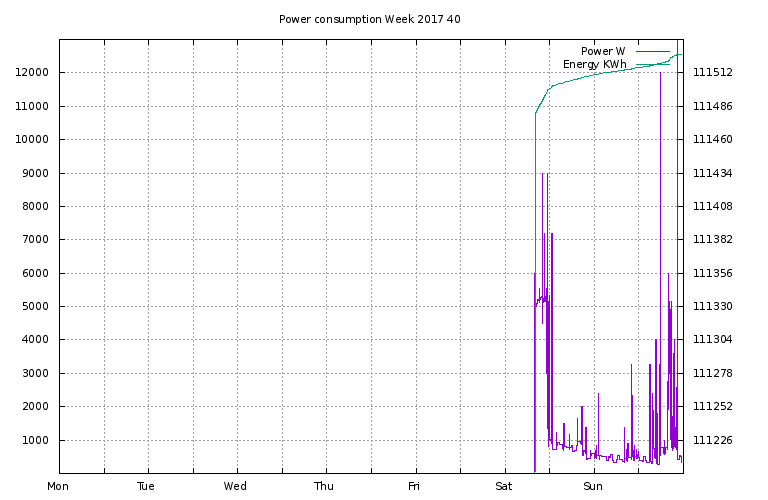Click the green Energy KWh legend line sample
Viewport: 768px width, 500px height.
[x=653, y=65]
